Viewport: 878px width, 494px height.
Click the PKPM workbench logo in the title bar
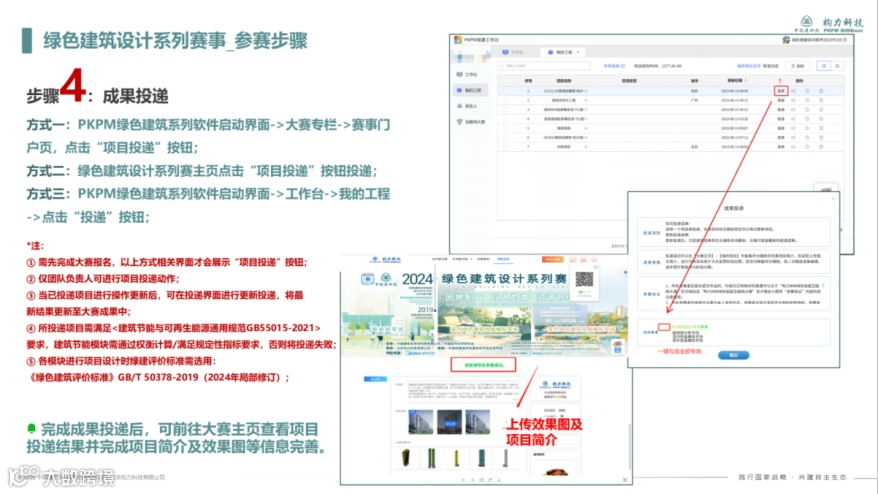pos(458,40)
